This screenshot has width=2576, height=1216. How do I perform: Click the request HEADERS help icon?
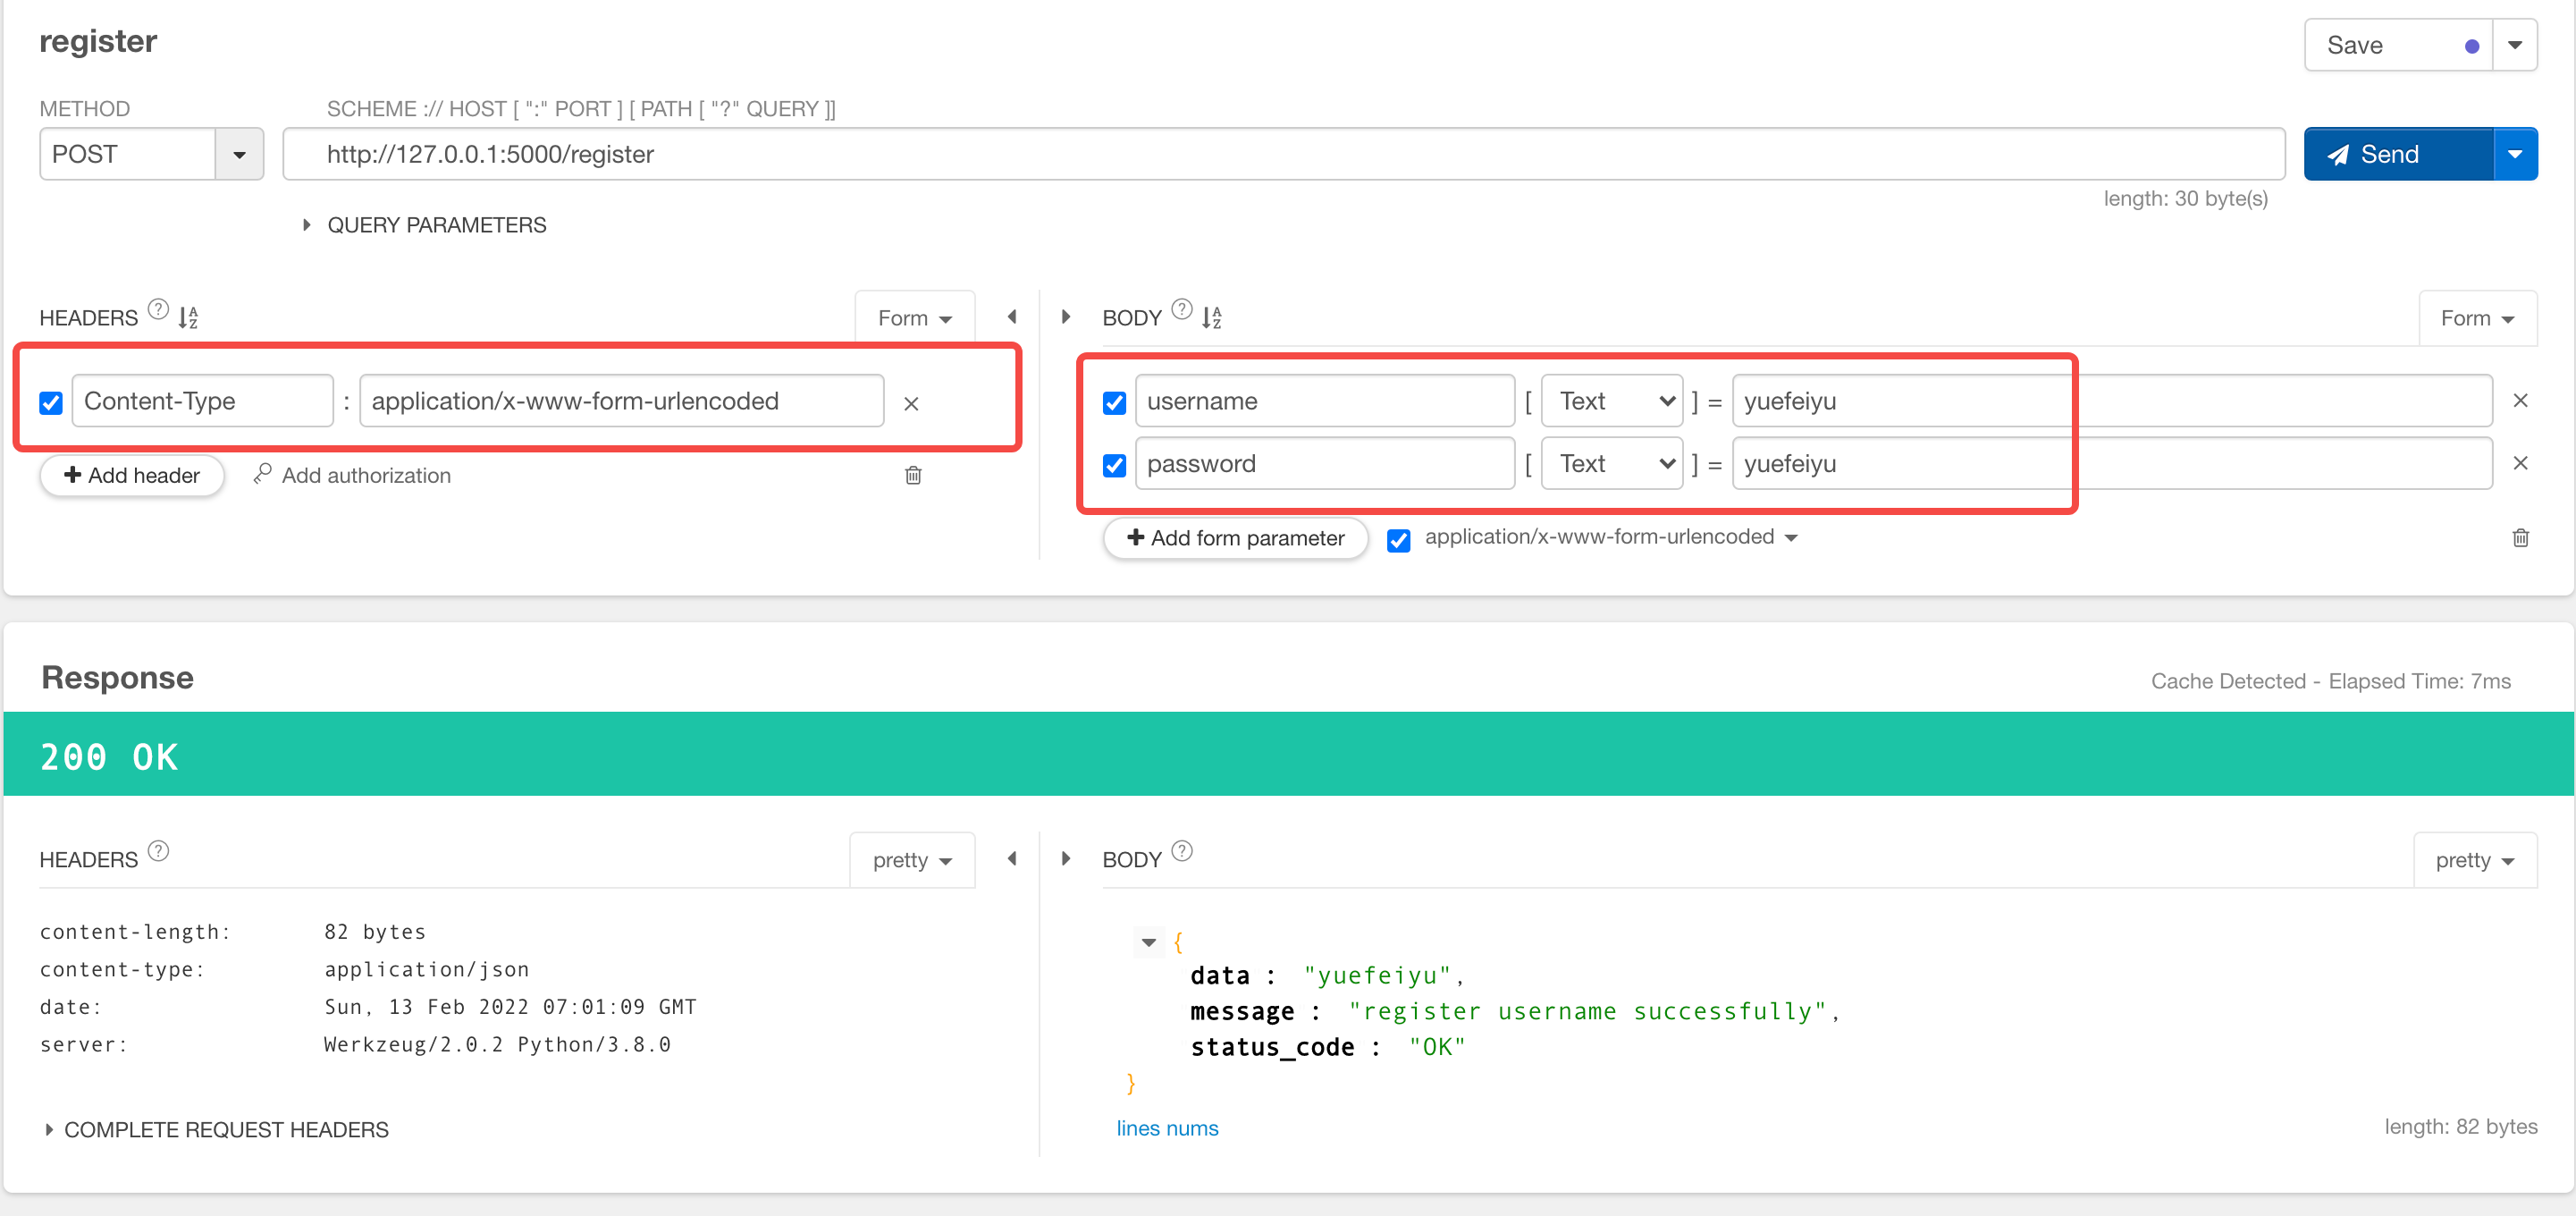[158, 309]
